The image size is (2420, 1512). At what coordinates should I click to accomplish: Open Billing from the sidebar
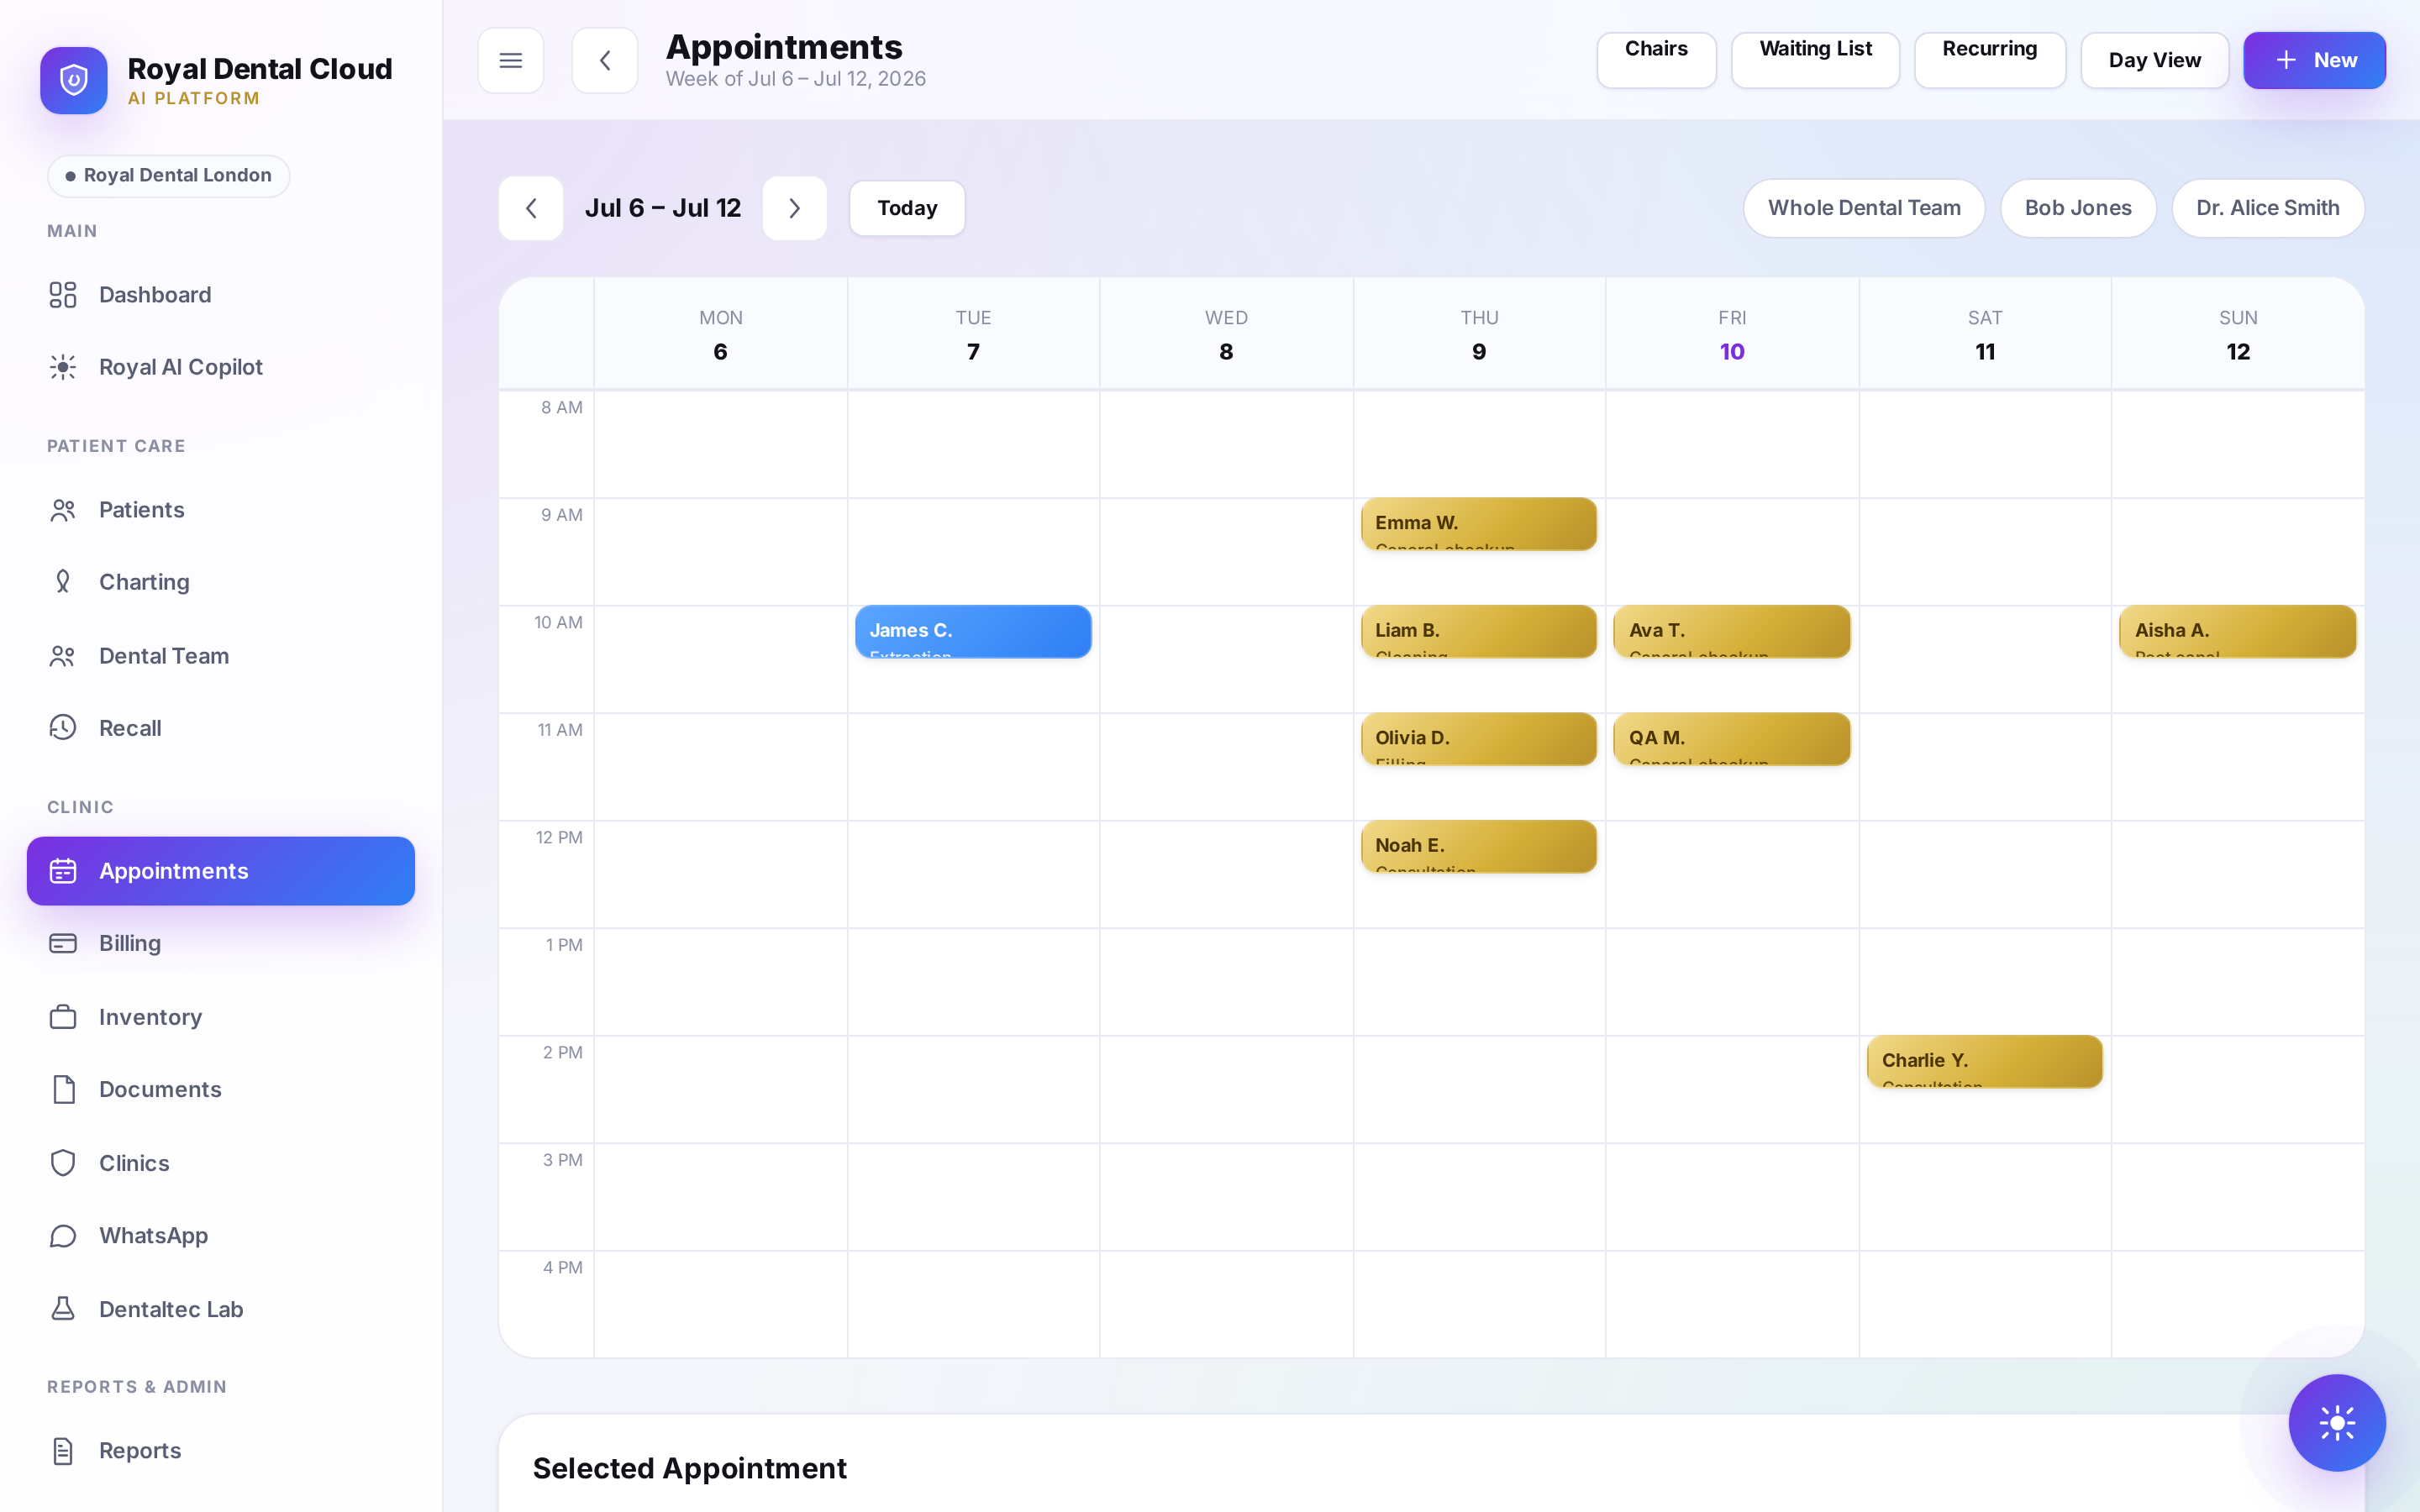[x=221, y=943]
